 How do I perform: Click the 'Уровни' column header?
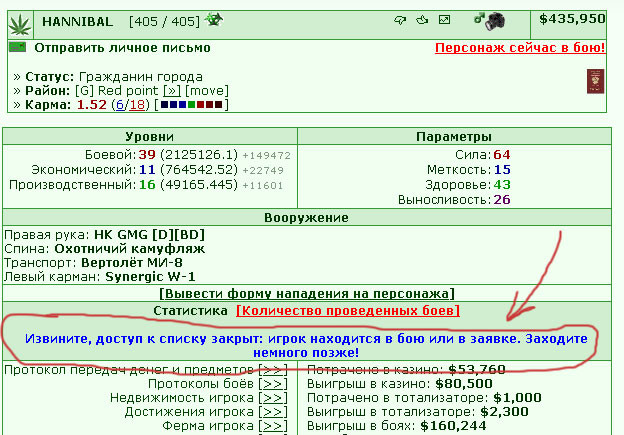point(150,137)
